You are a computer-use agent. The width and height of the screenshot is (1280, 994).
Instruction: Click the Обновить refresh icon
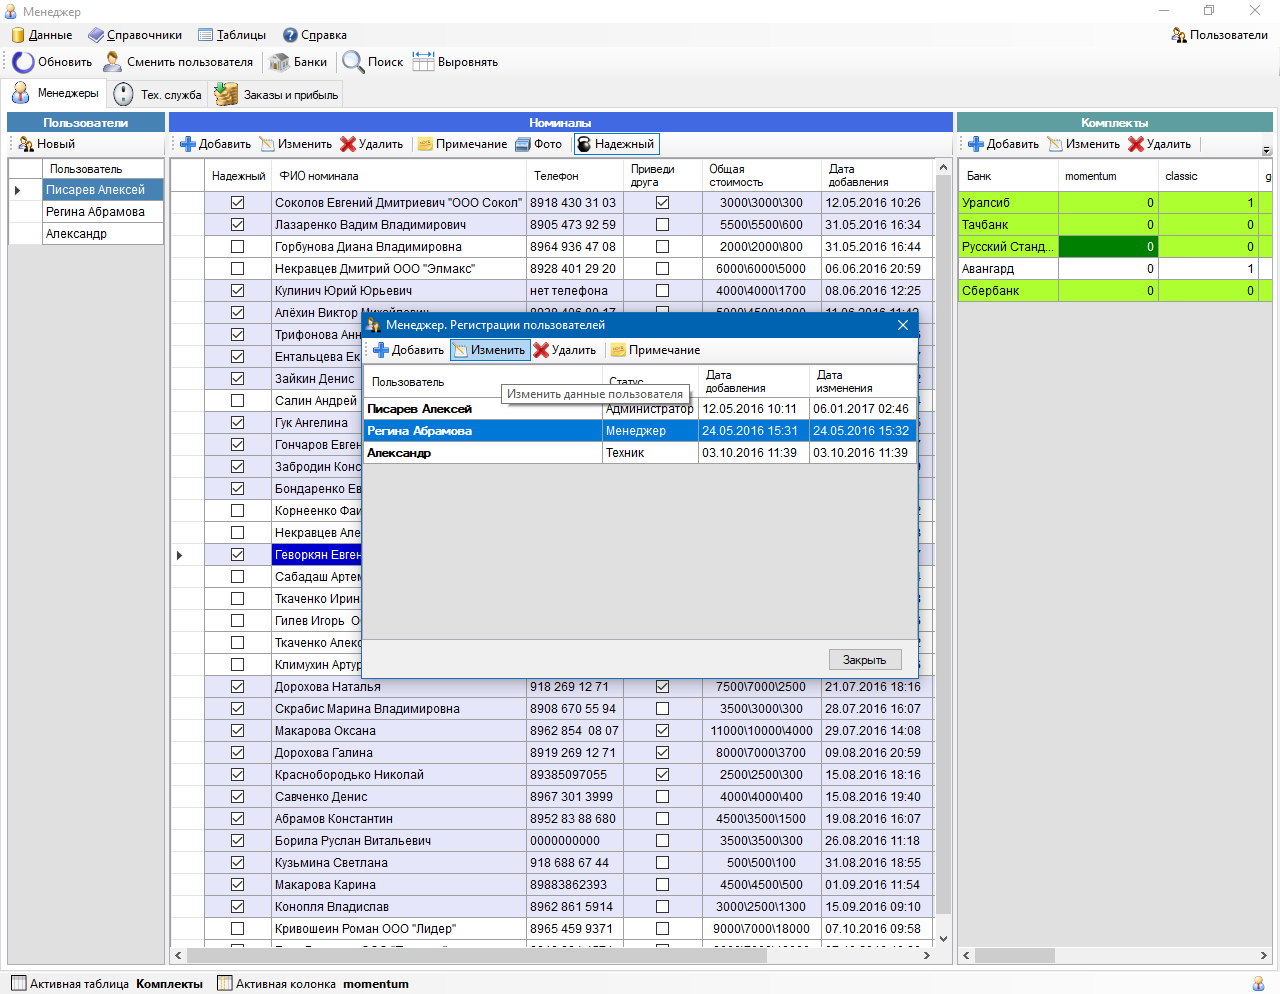pos(23,62)
